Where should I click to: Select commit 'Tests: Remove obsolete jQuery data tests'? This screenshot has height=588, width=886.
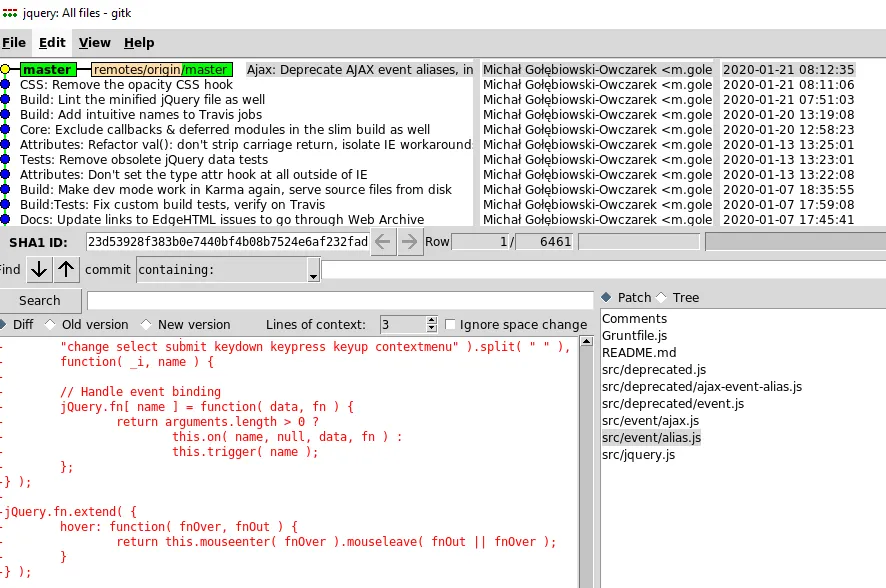(x=144, y=160)
